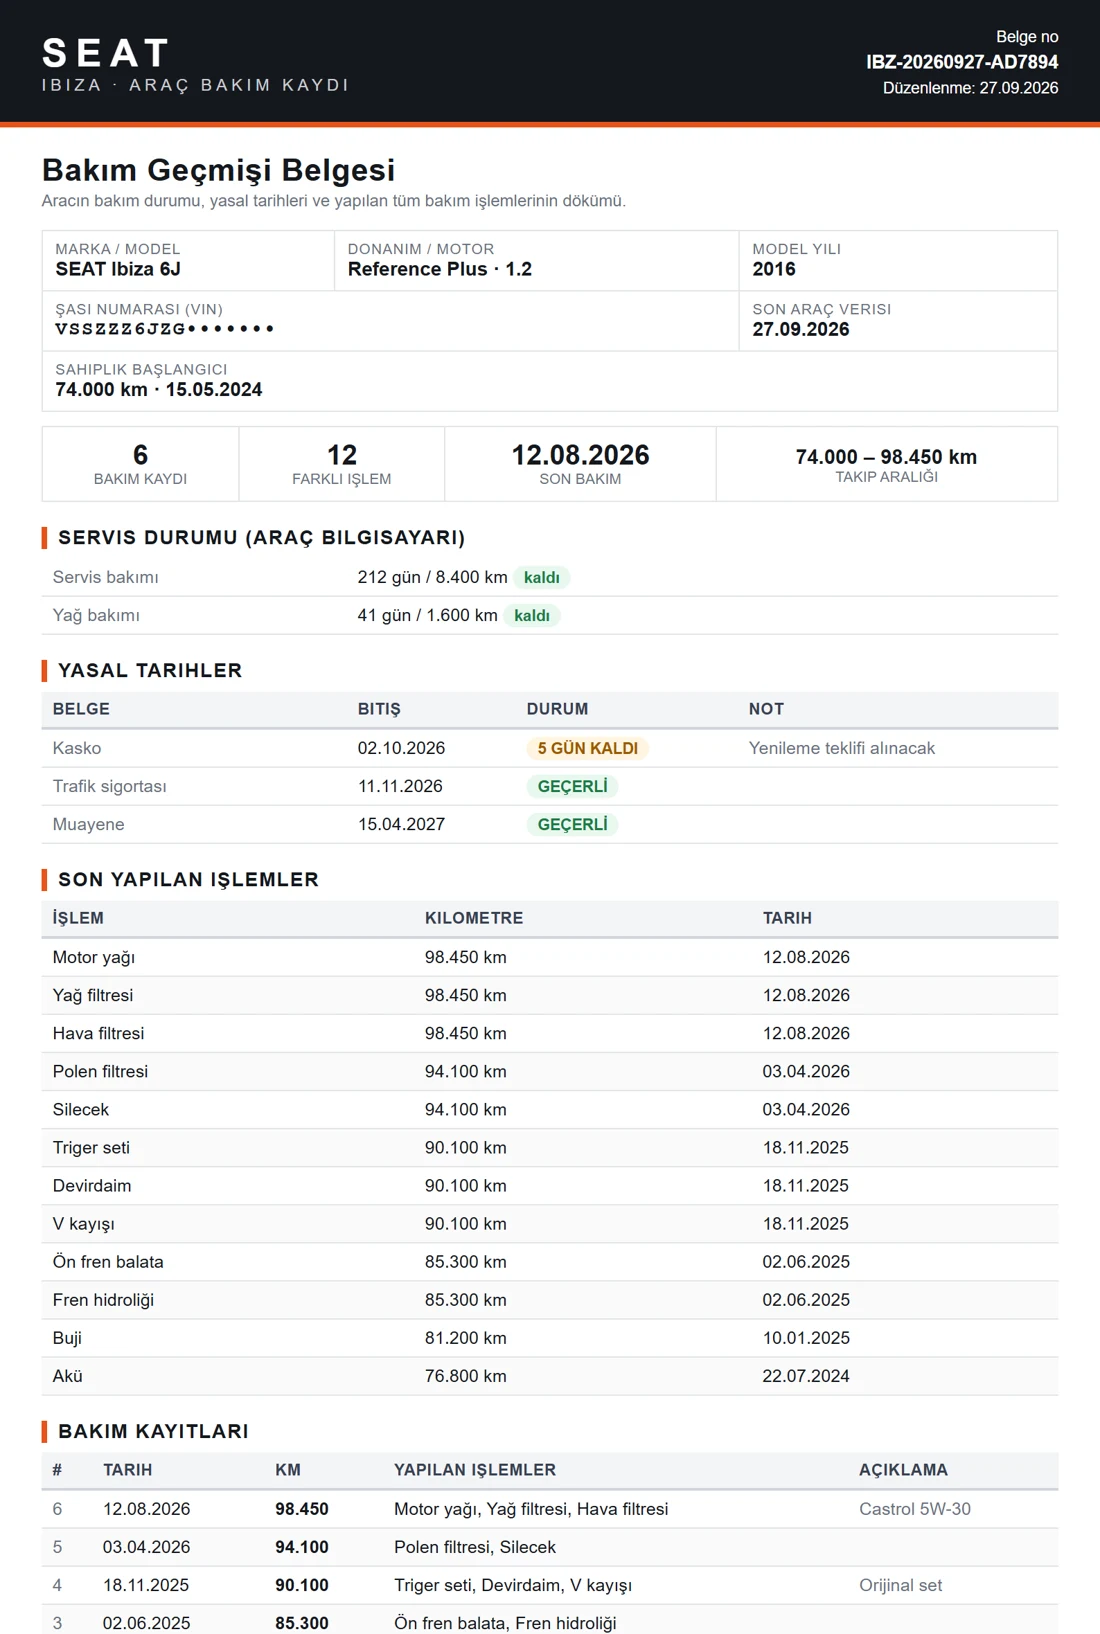Select the "5 GÜN KALDI" status badge

[x=588, y=748]
